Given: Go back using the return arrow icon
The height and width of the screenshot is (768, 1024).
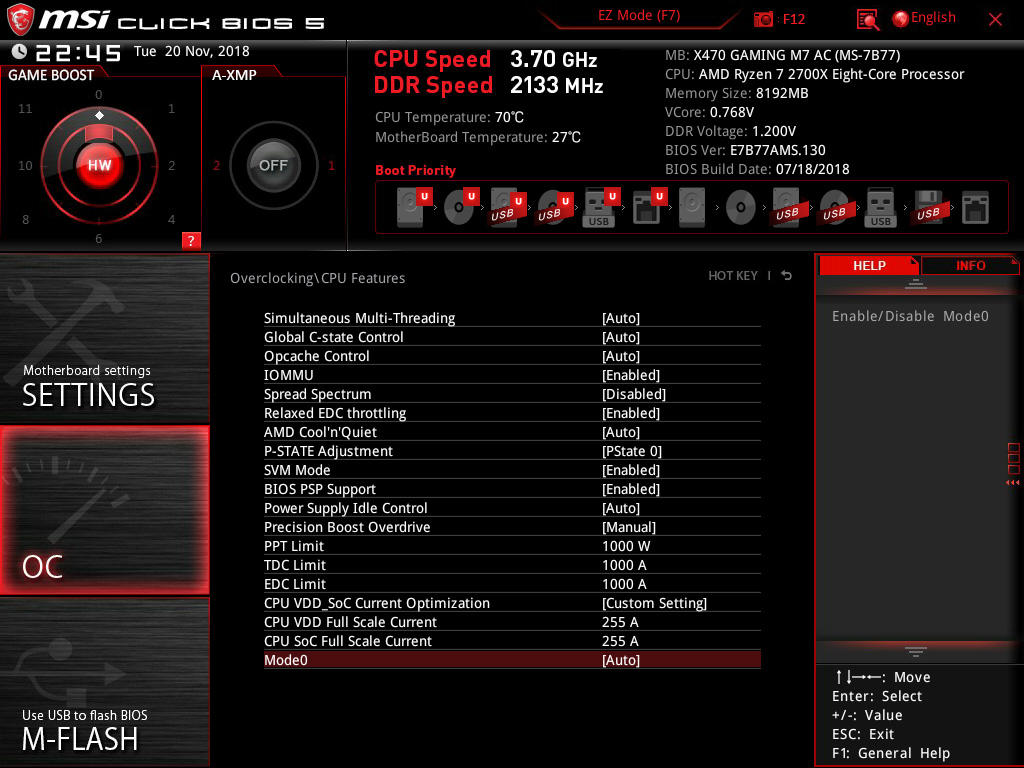Looking at the screenshot, I should pyautogui.click(x=786, y=276).
